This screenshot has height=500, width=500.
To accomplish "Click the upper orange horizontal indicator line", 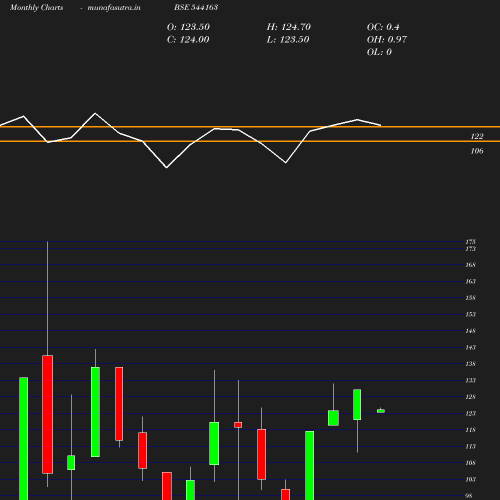I will (x=250, y=127).
